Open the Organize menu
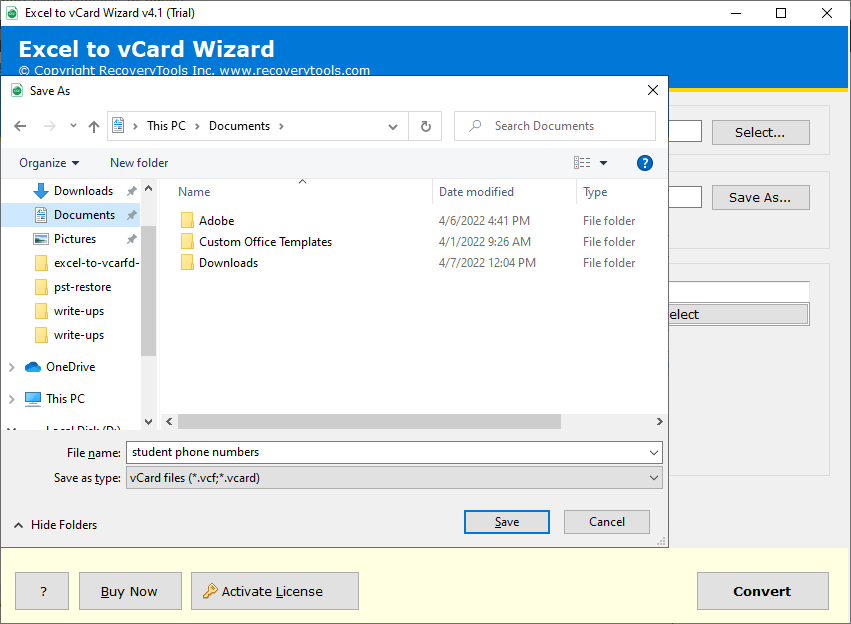Viewport: 851px width, 624px height. [x=49, y=163]
